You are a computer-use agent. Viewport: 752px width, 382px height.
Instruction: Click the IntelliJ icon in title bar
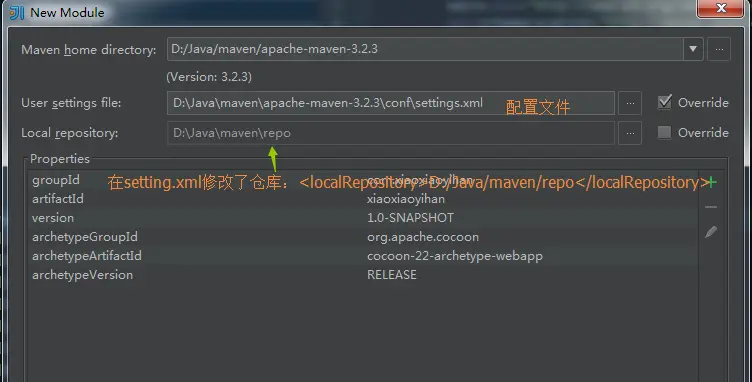(17, 12)
